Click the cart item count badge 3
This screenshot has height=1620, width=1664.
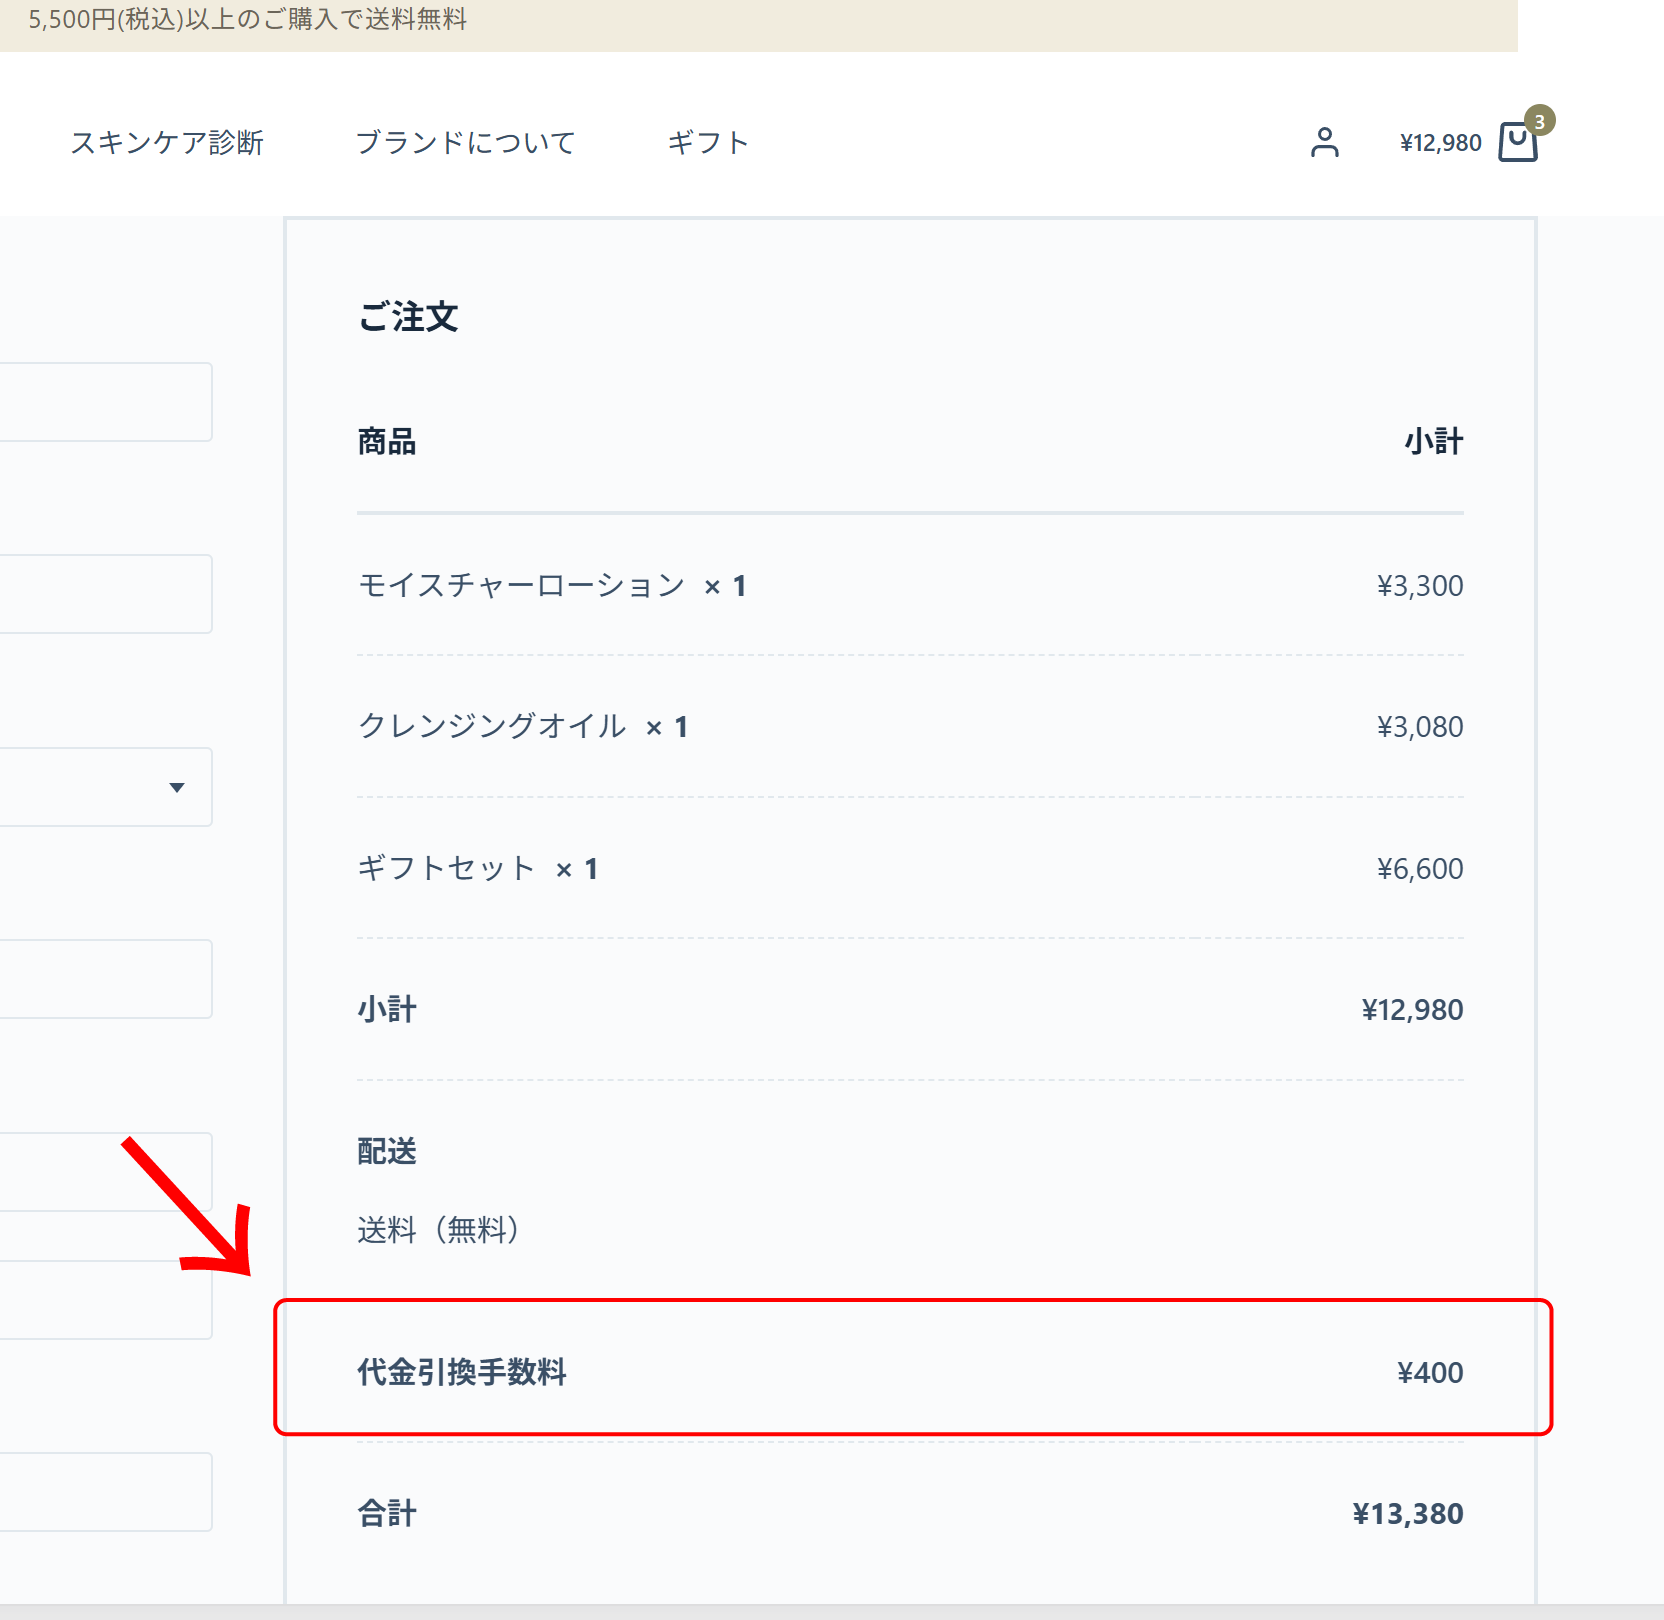pyautogui.click(x=1540, y=121)
